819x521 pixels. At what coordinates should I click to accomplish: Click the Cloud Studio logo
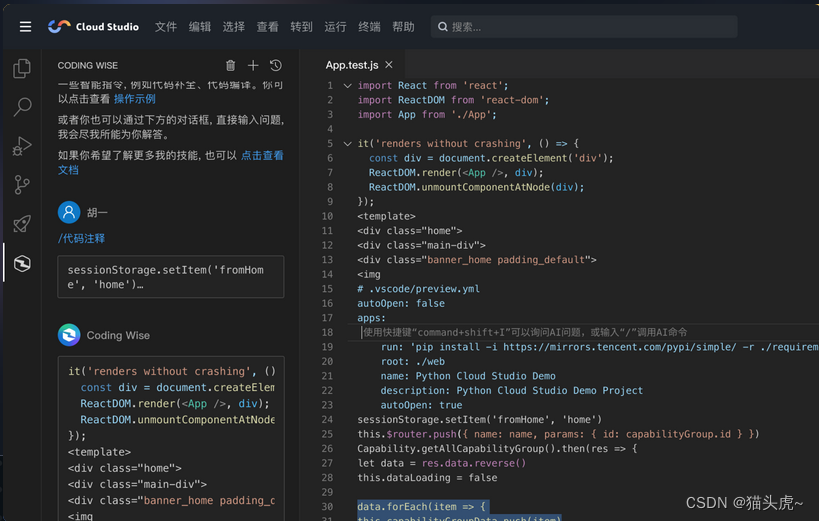[93, 27]
